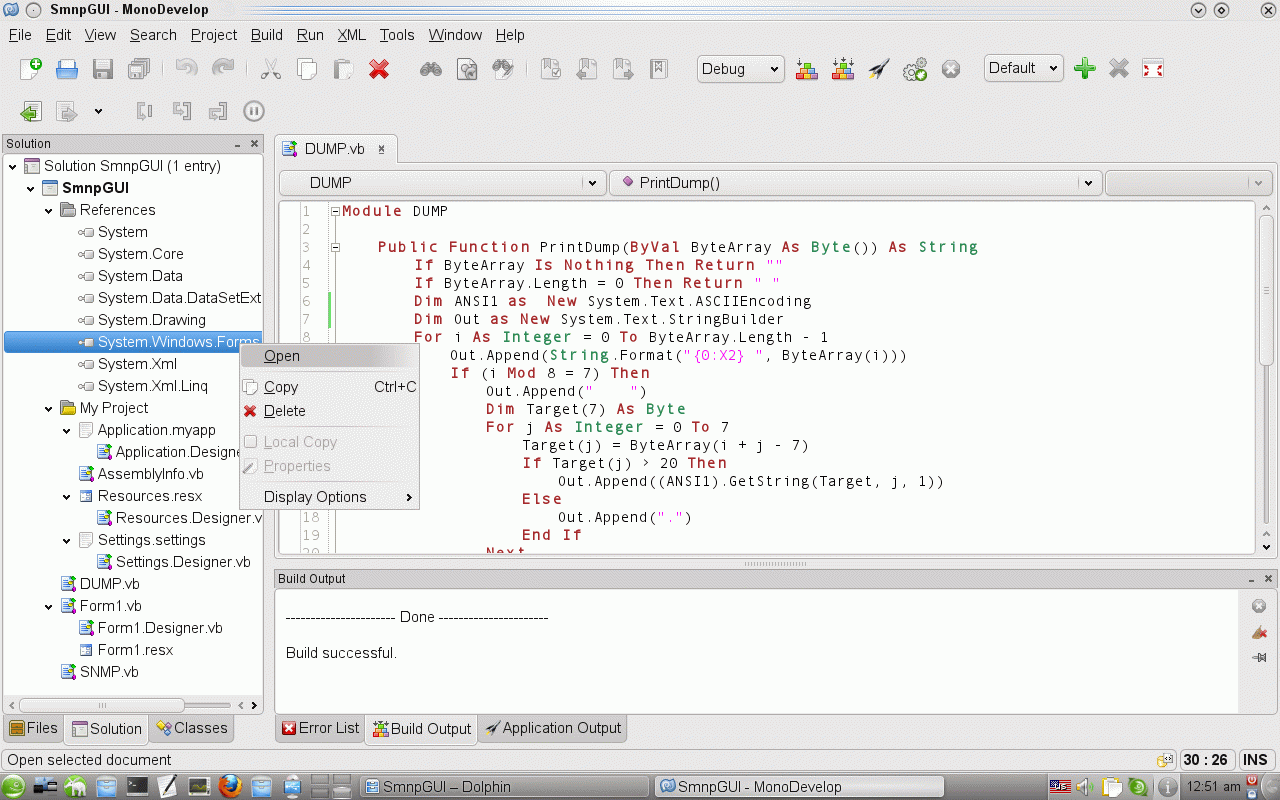1280x800 pixels.
Task: Select Delete in the context menu
Action: point(285,411)
